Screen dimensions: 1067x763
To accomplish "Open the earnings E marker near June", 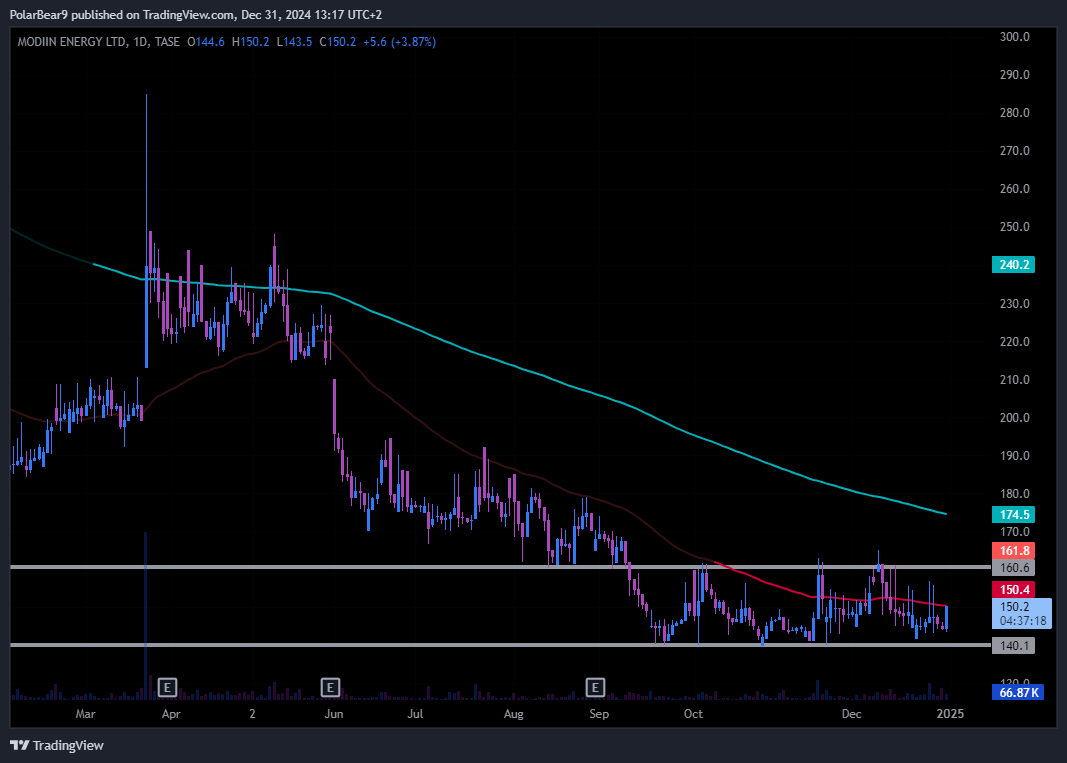I will (x=330, y=687).
